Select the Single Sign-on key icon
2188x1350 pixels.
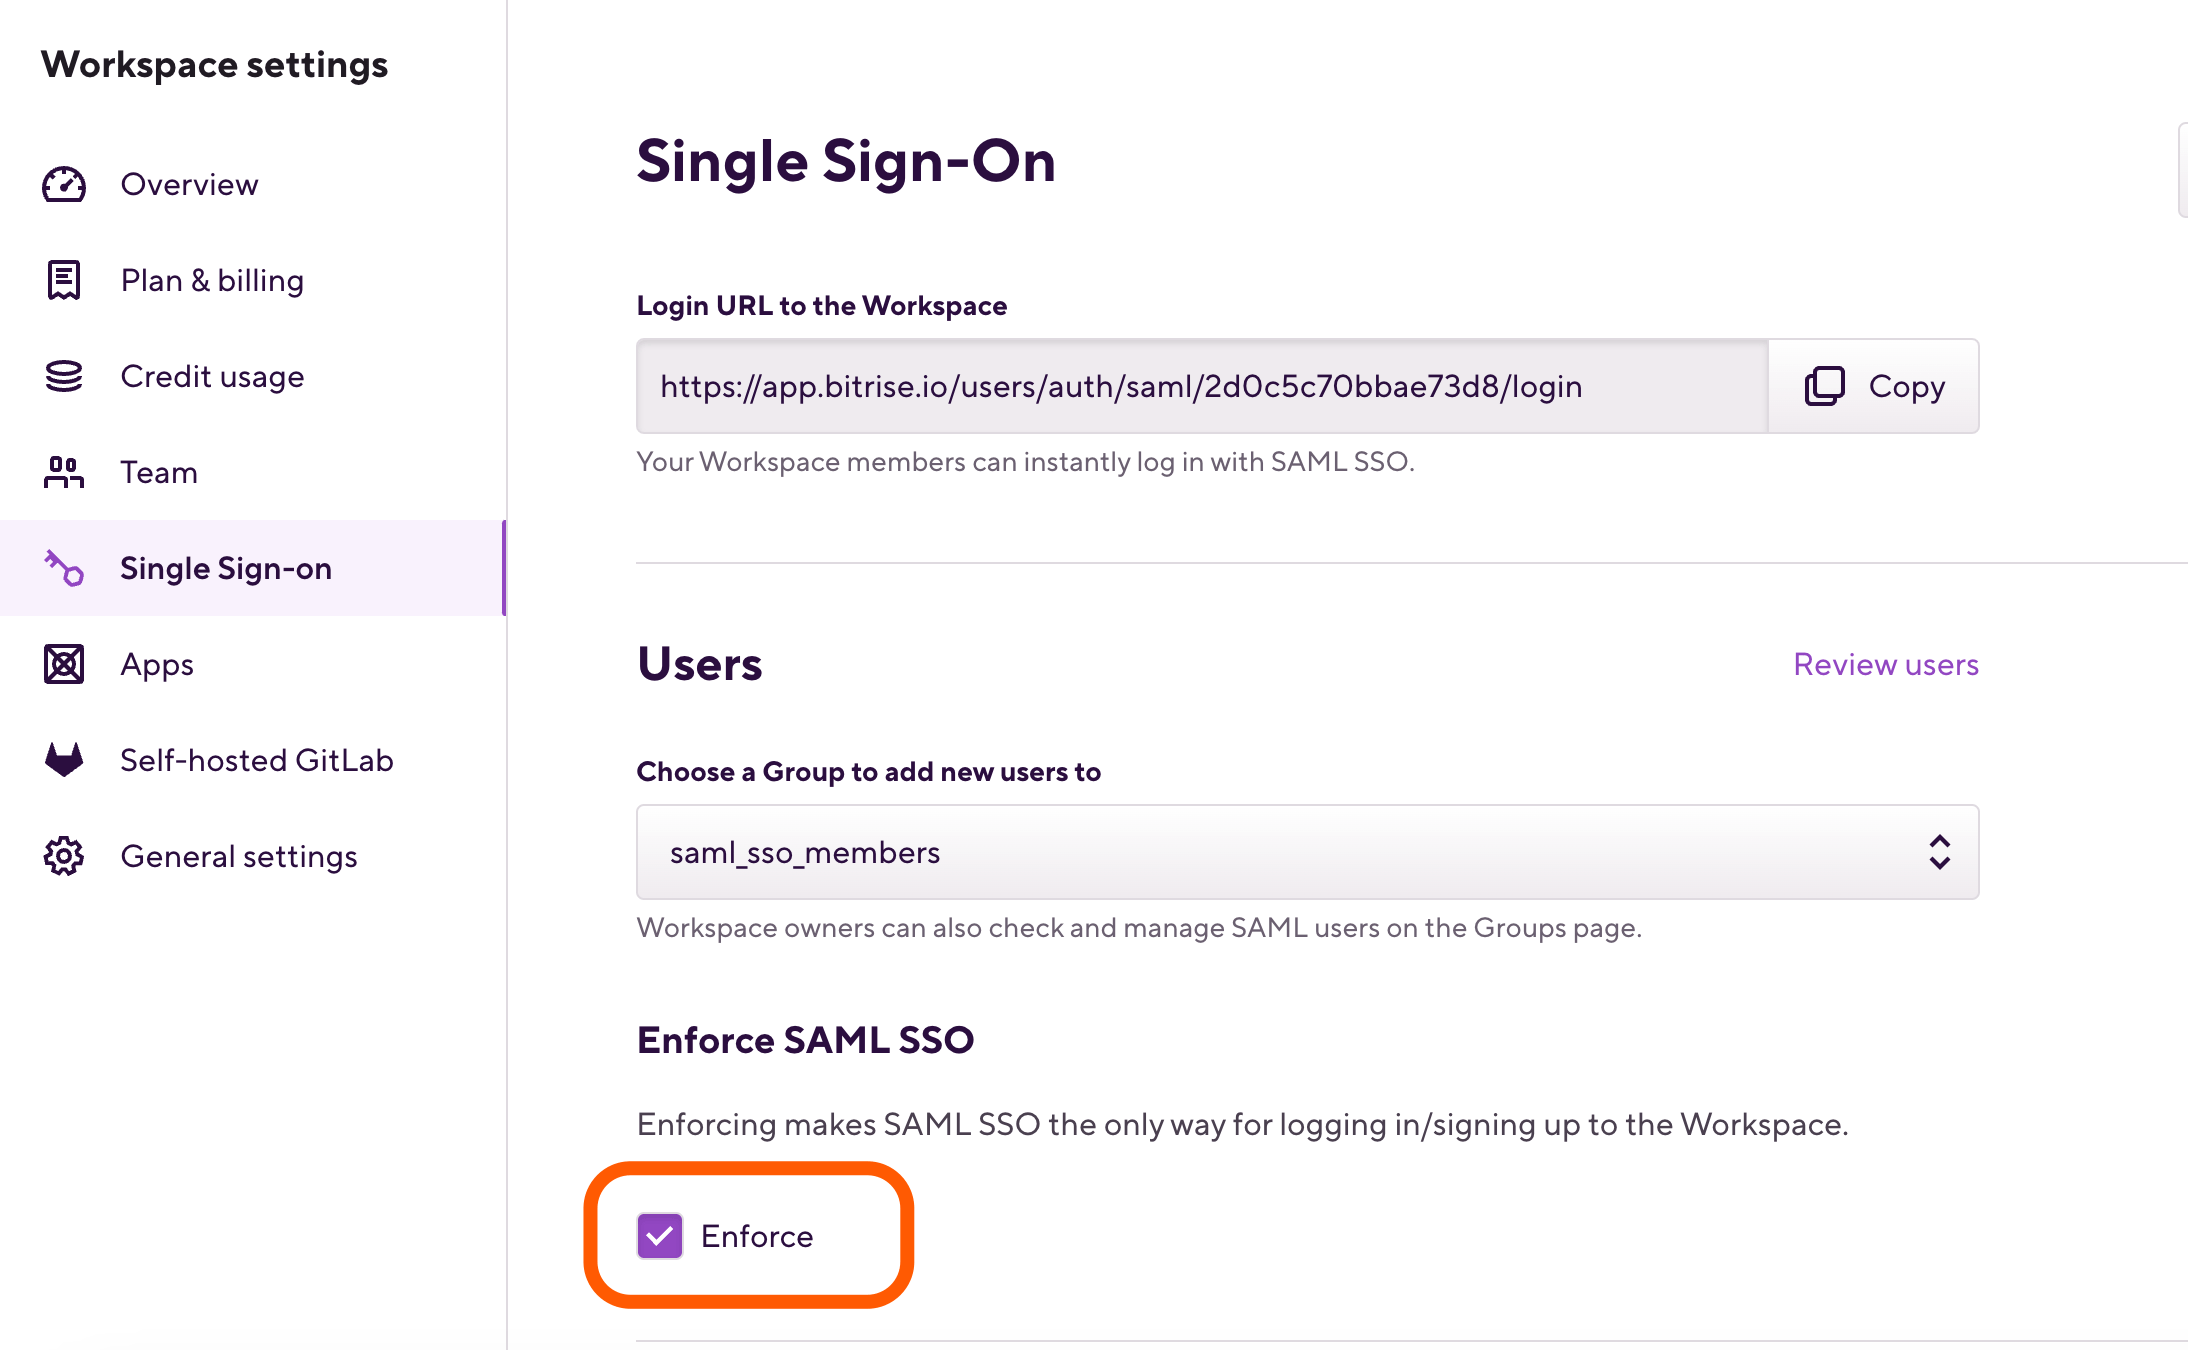(x=63, y=568)
